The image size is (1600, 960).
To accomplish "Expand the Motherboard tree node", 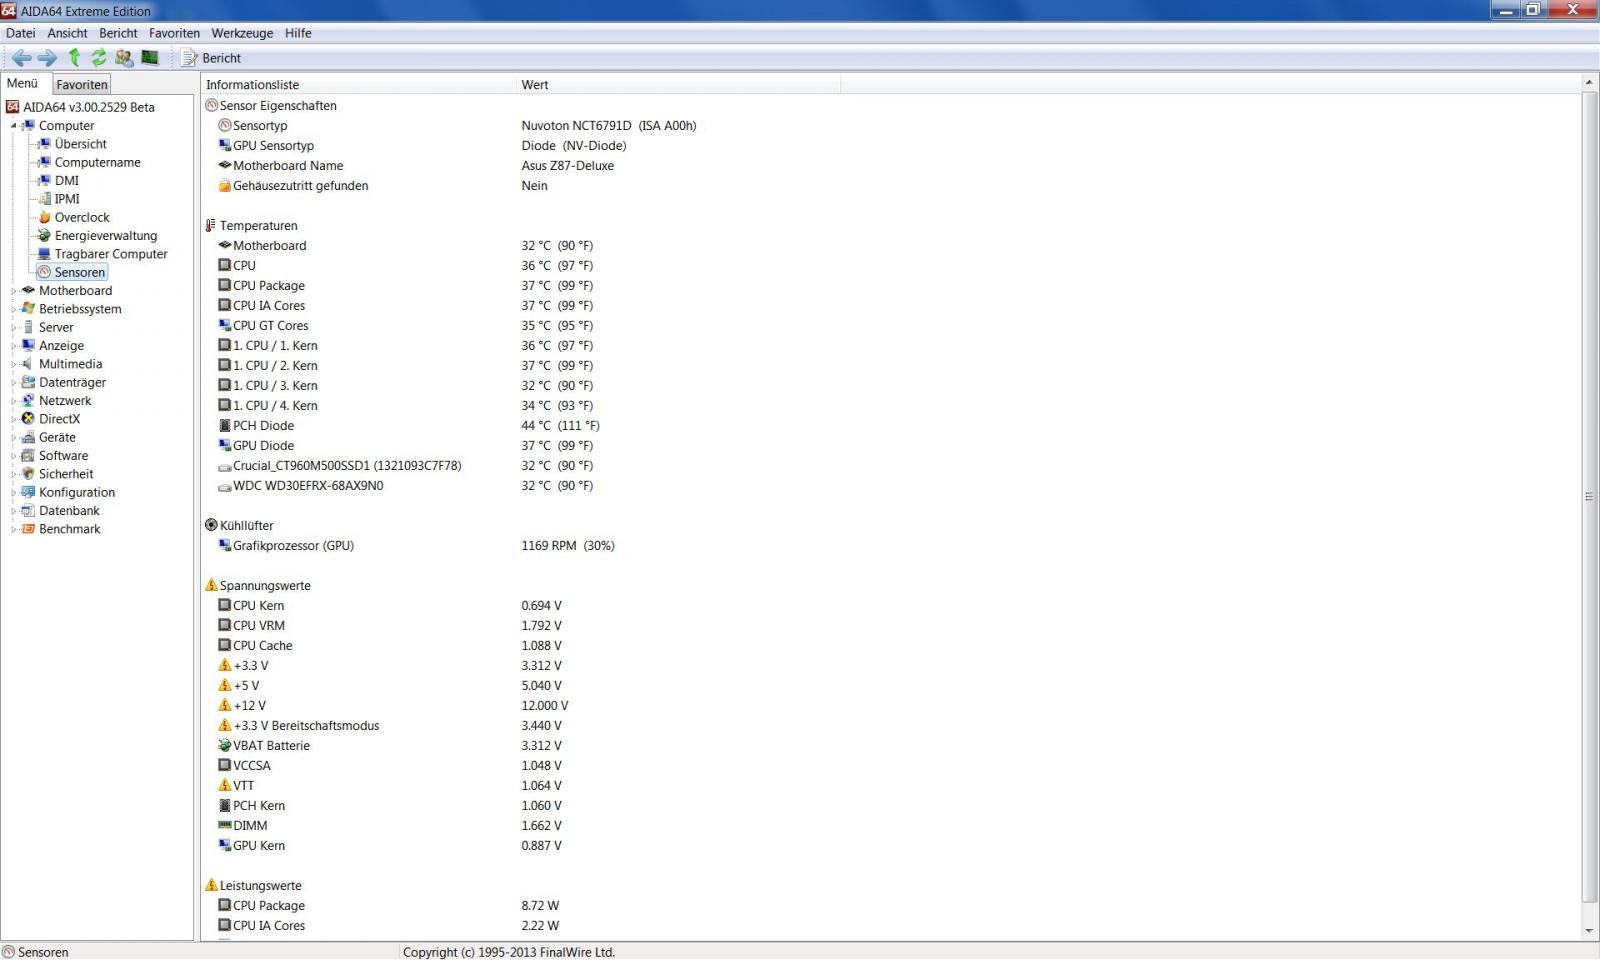I will [x=14, y=291].
